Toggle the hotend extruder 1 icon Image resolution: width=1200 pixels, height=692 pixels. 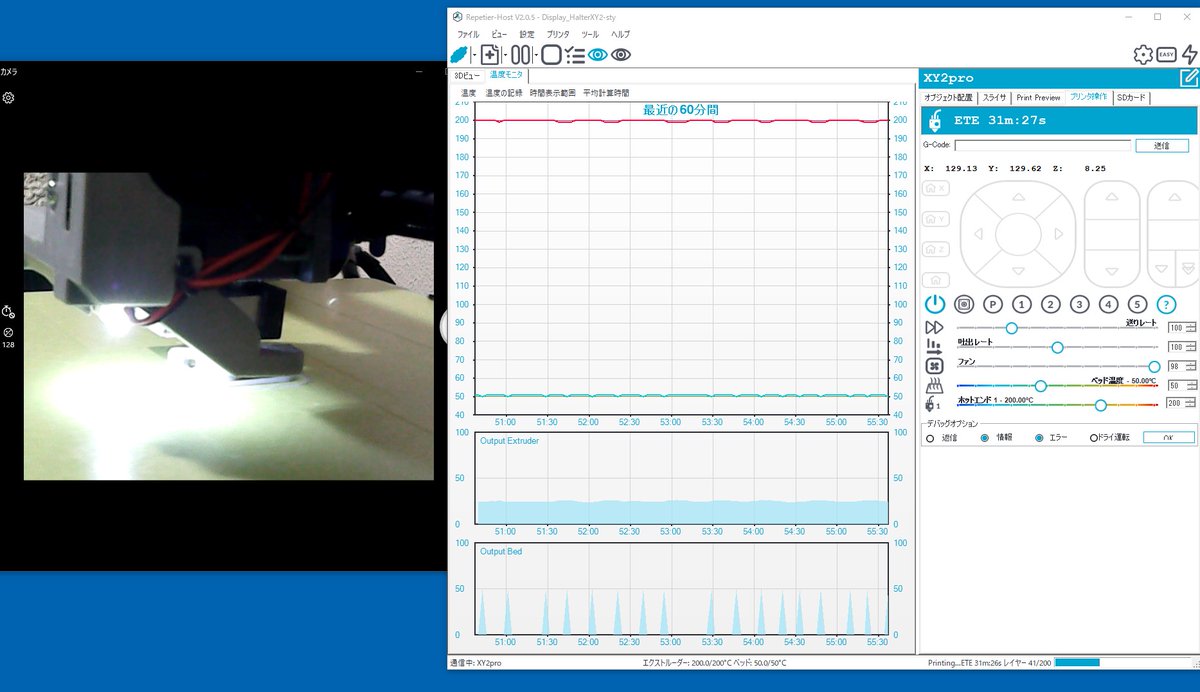click(935, 405)
